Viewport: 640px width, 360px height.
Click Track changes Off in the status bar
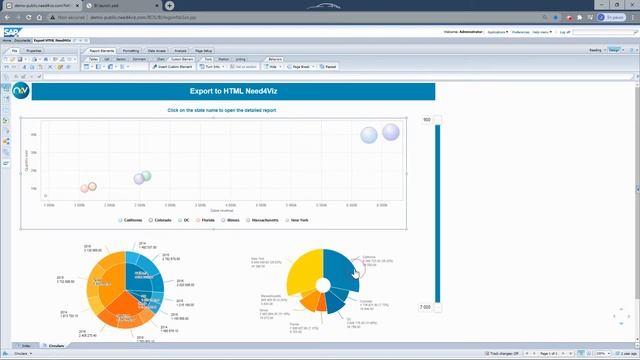[502, 353]
